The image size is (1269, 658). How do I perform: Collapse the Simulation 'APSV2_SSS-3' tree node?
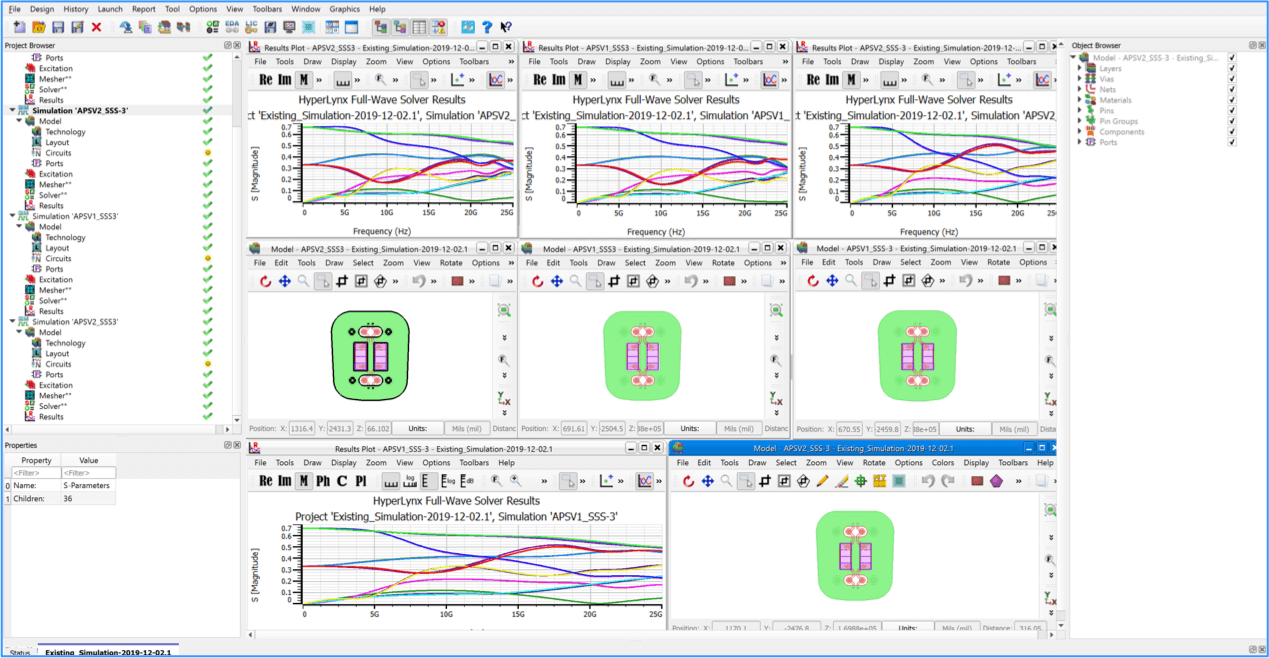[12, 111]
